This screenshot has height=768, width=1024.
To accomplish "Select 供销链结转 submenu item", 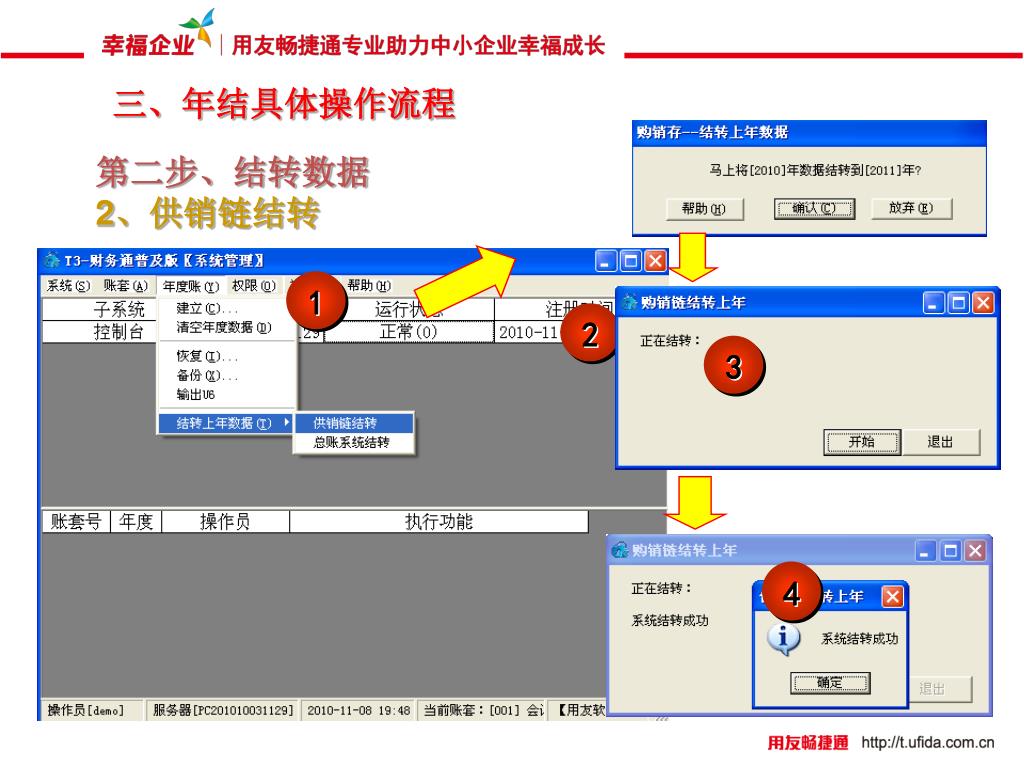I will (354, 423).
